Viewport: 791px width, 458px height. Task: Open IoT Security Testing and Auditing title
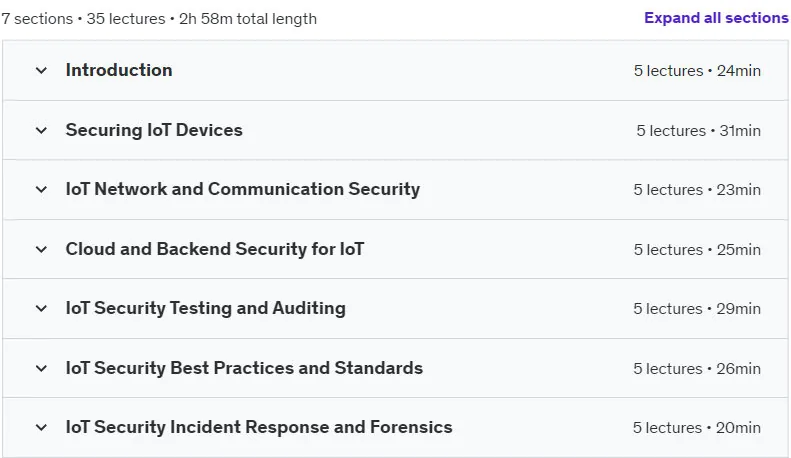click(205, 308)
